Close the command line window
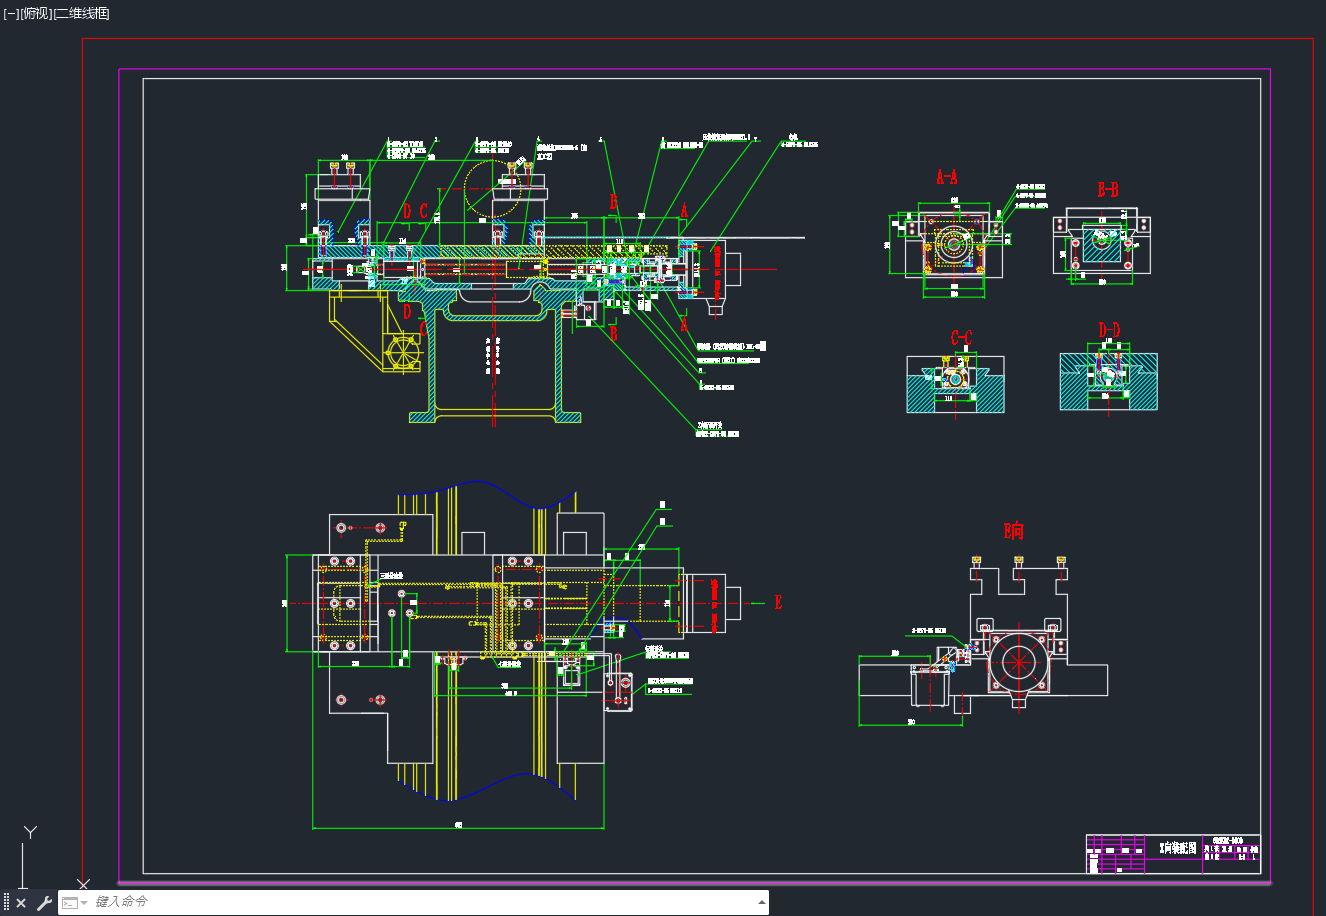Image resolution: width=1326 pixels, height=916 pixels. [21, 903]
